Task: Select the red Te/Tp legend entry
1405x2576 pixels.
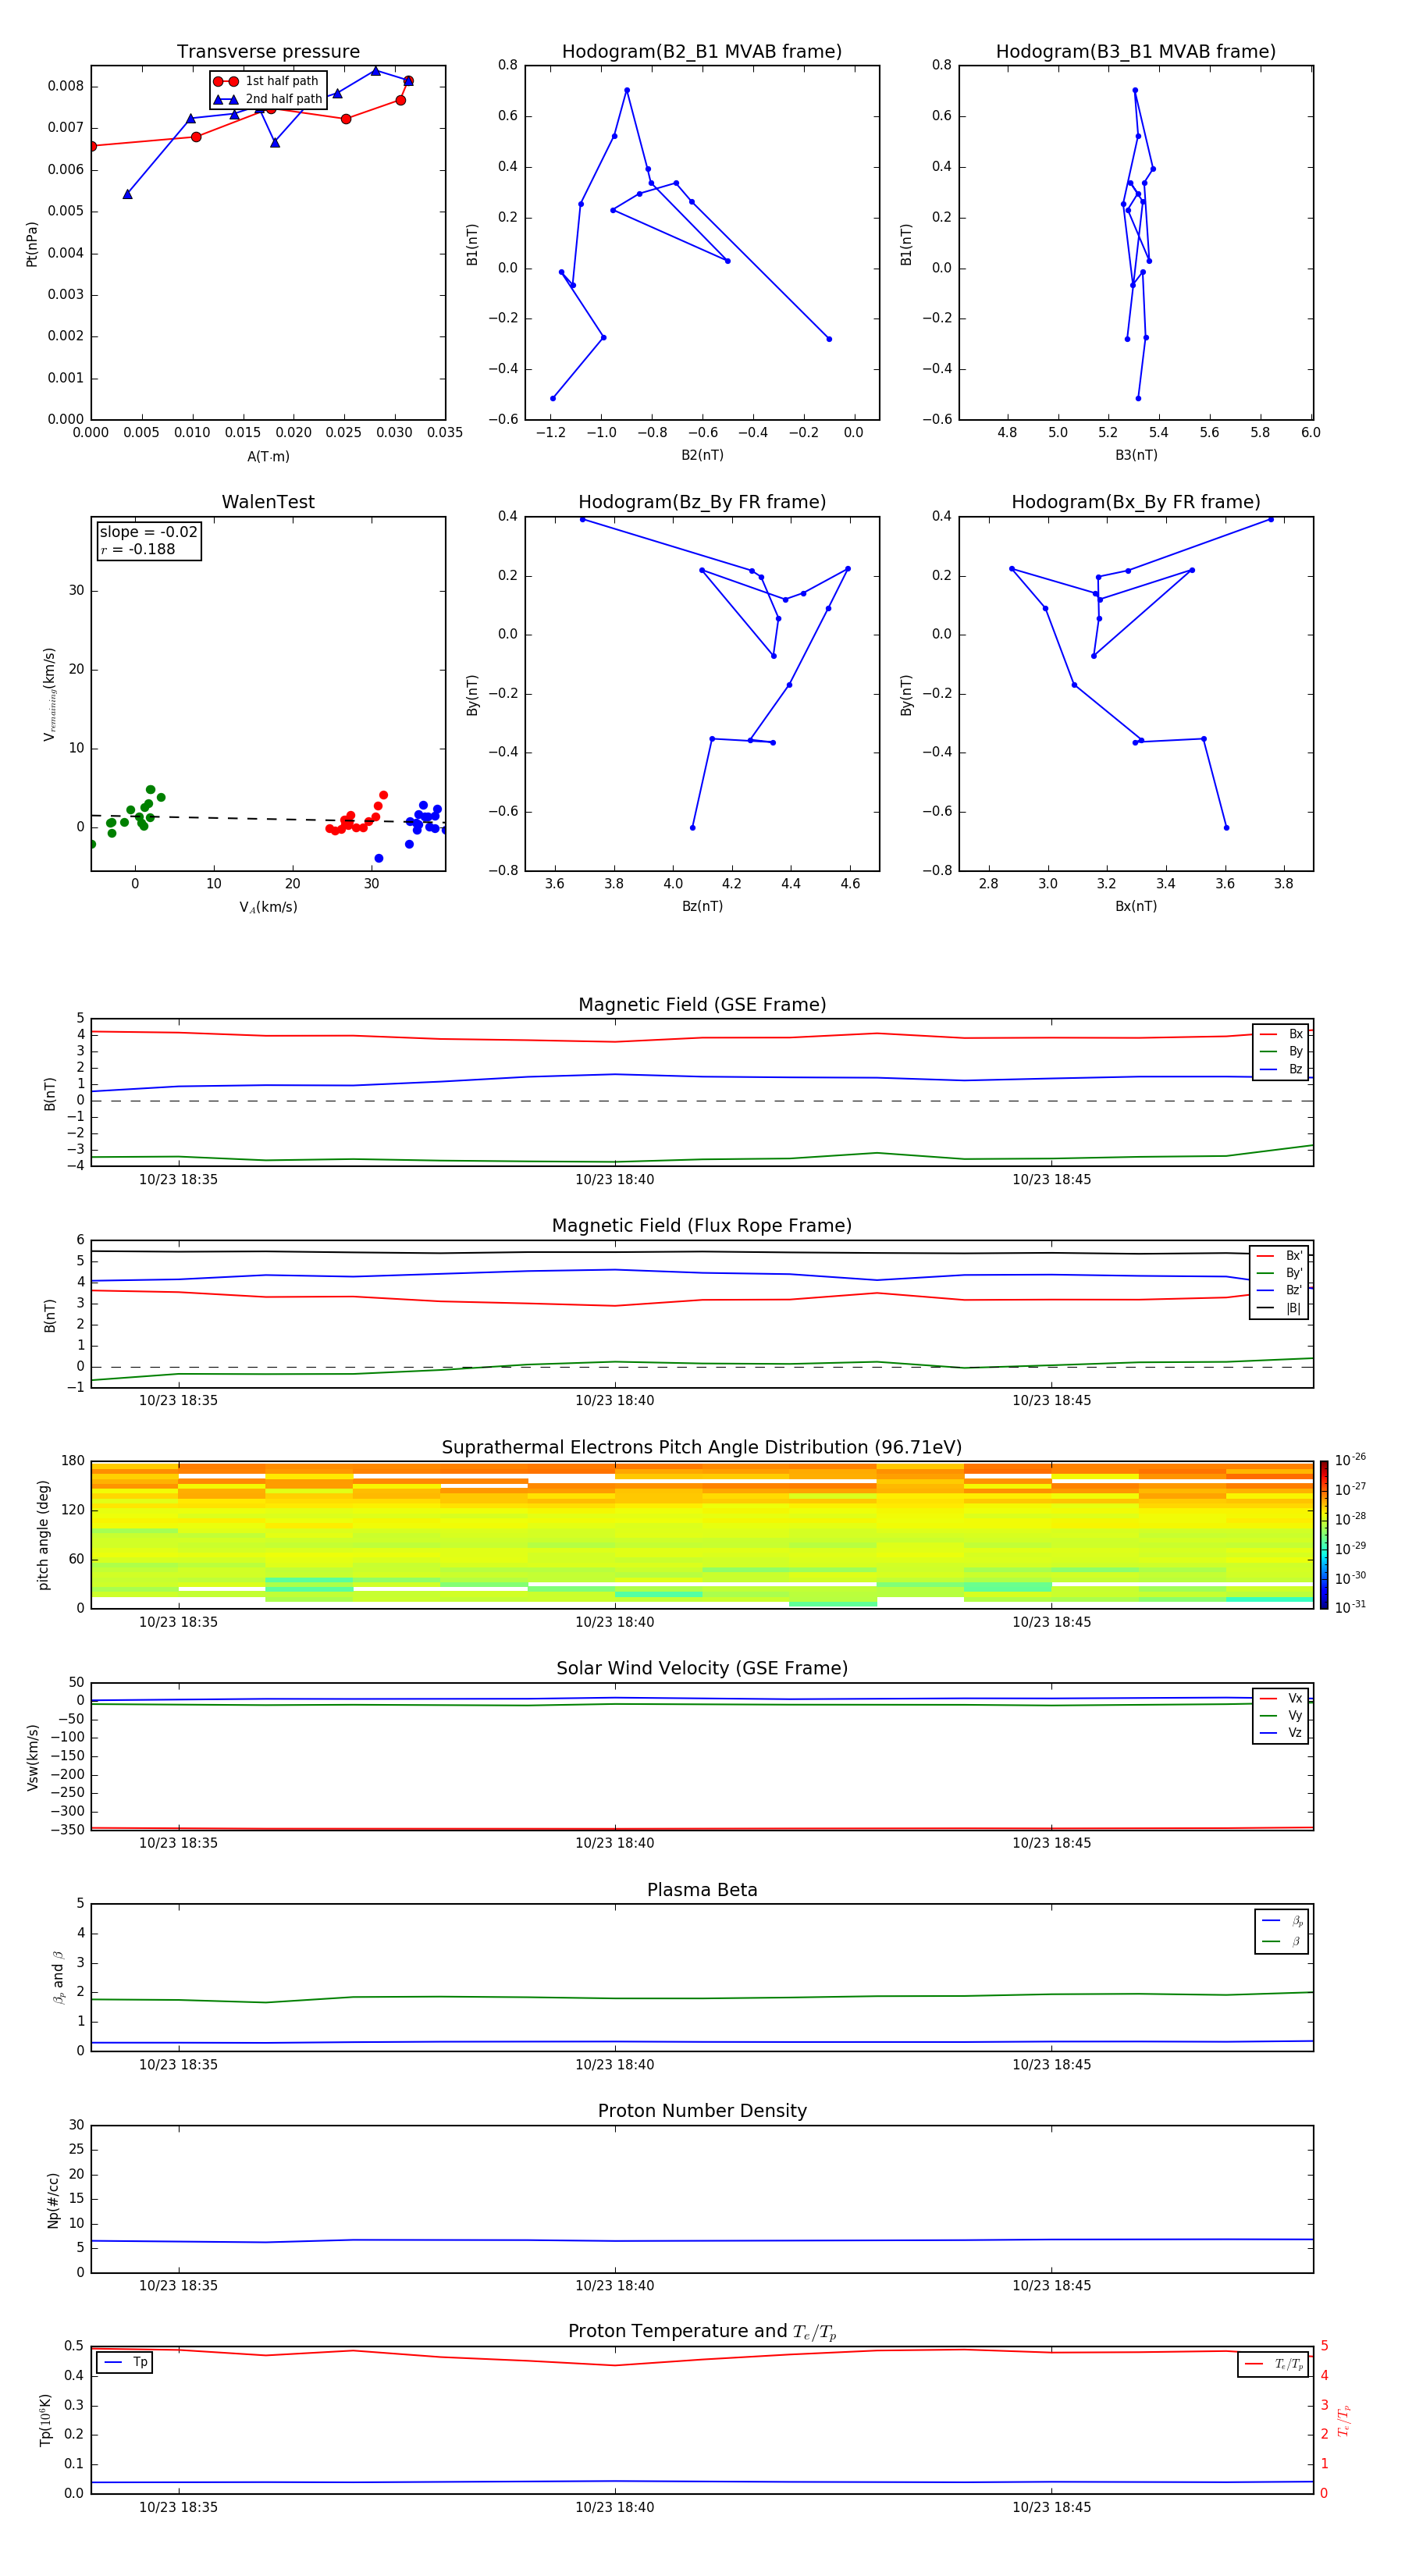Action: tap(1274, 2364)
